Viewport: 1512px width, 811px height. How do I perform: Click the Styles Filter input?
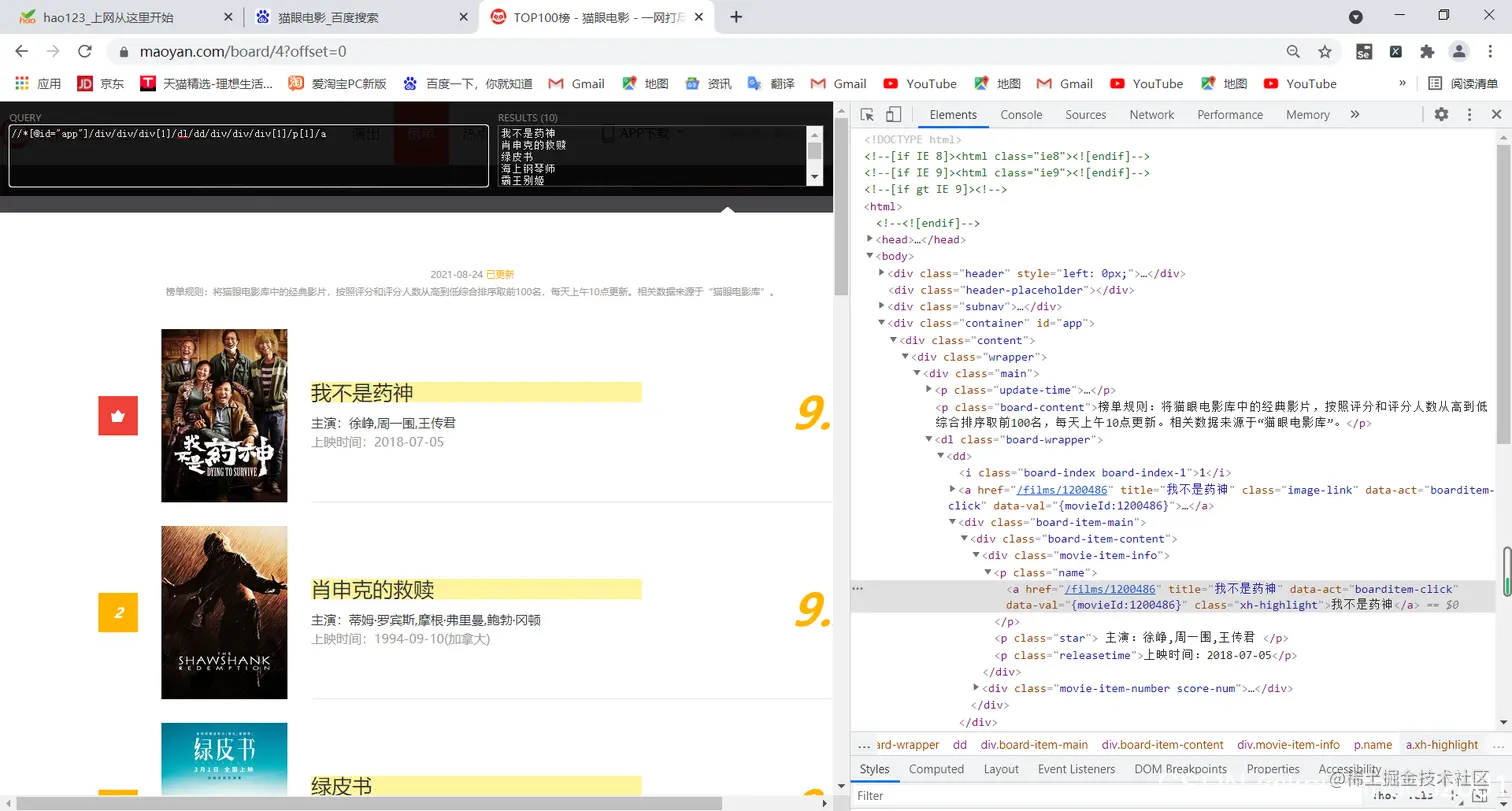[x=1100, y=796]
